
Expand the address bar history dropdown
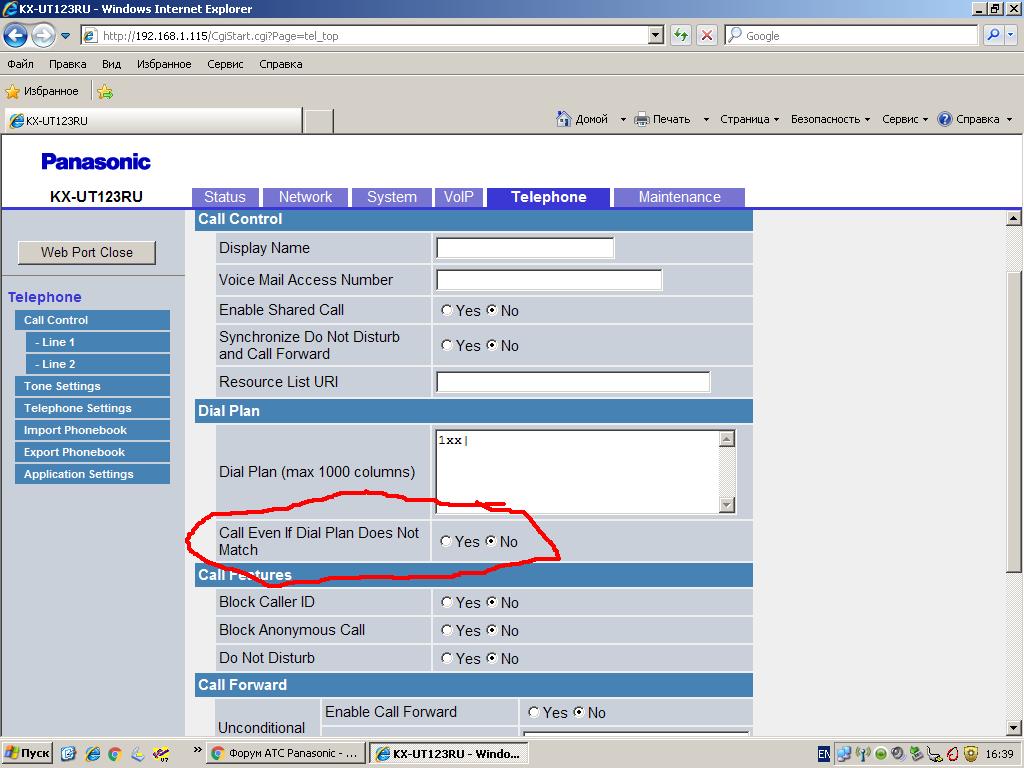(x=656, y=35)
